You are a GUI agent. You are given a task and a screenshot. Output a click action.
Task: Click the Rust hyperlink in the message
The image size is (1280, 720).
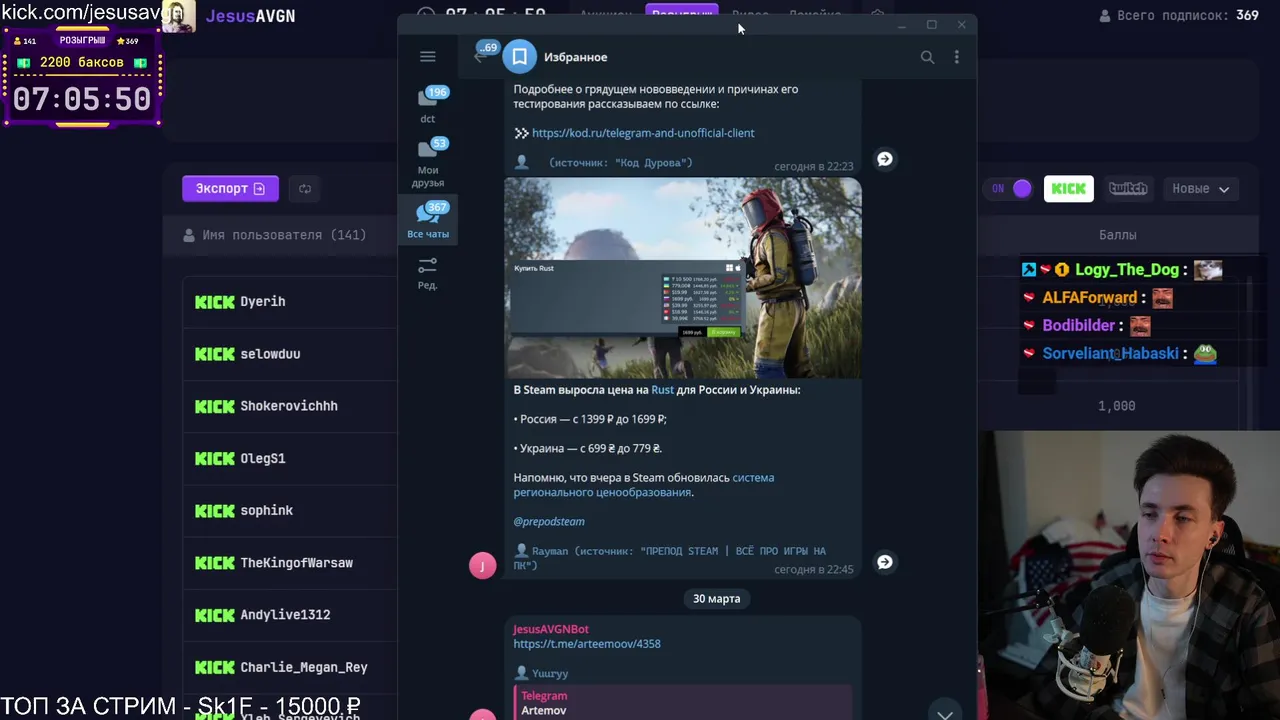[x=662, y=390]
